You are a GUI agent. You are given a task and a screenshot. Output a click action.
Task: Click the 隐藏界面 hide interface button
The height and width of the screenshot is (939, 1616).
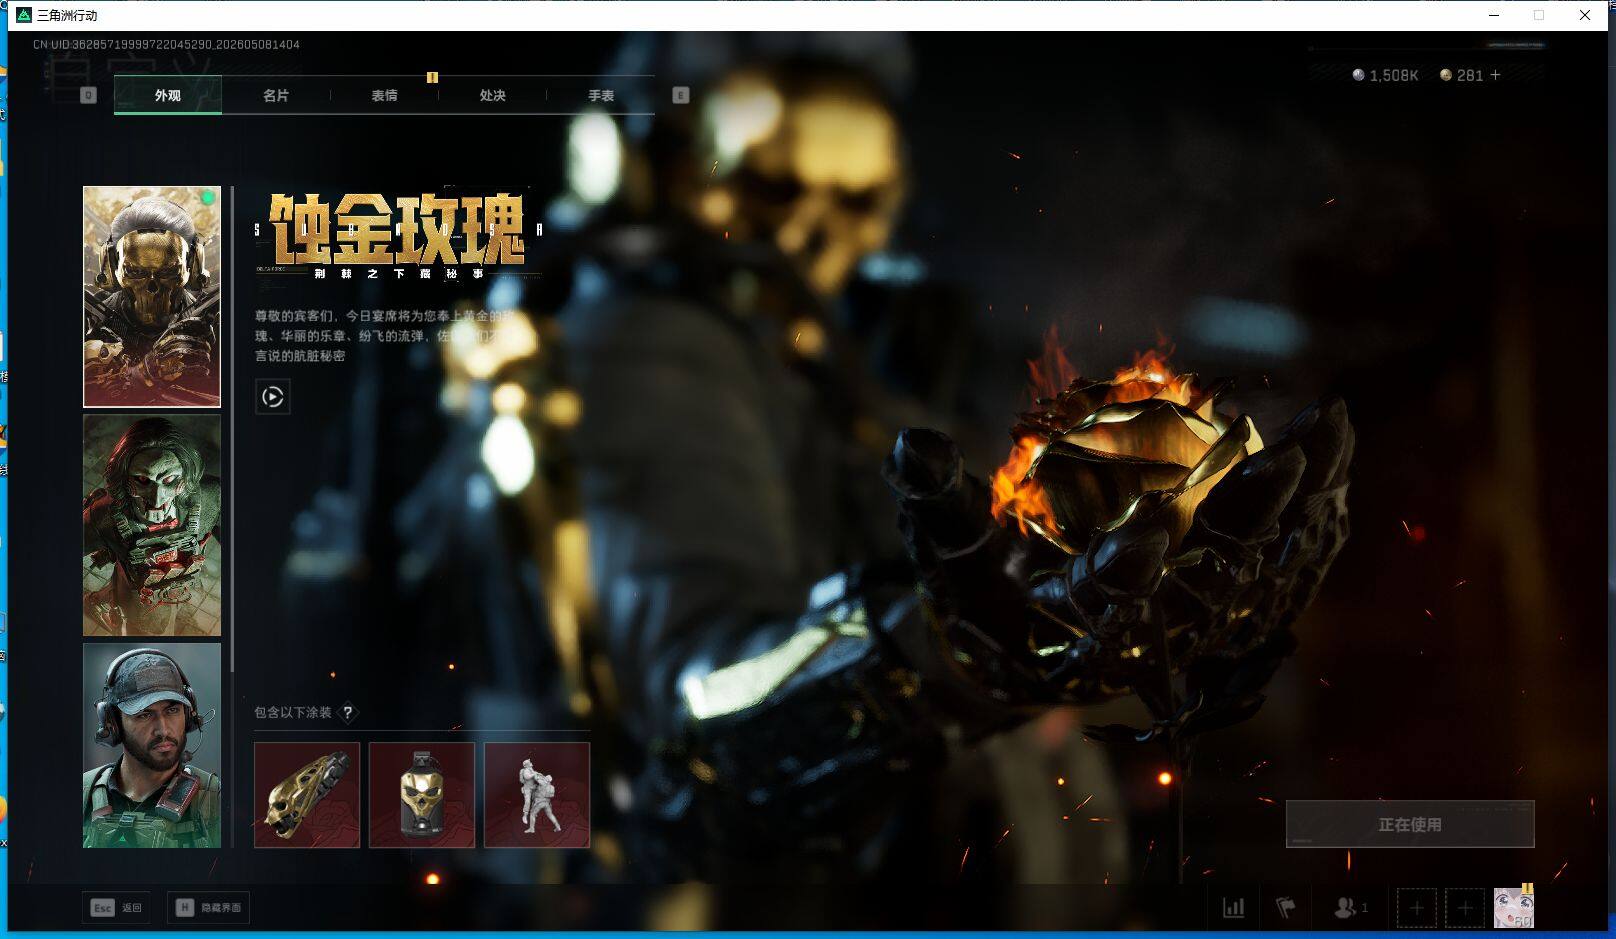pos(208,908)
